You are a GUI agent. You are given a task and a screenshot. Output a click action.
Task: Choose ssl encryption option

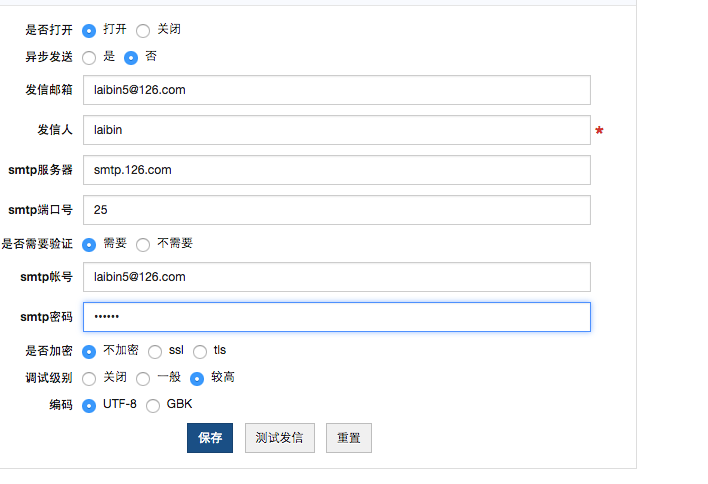click(155, 352)
